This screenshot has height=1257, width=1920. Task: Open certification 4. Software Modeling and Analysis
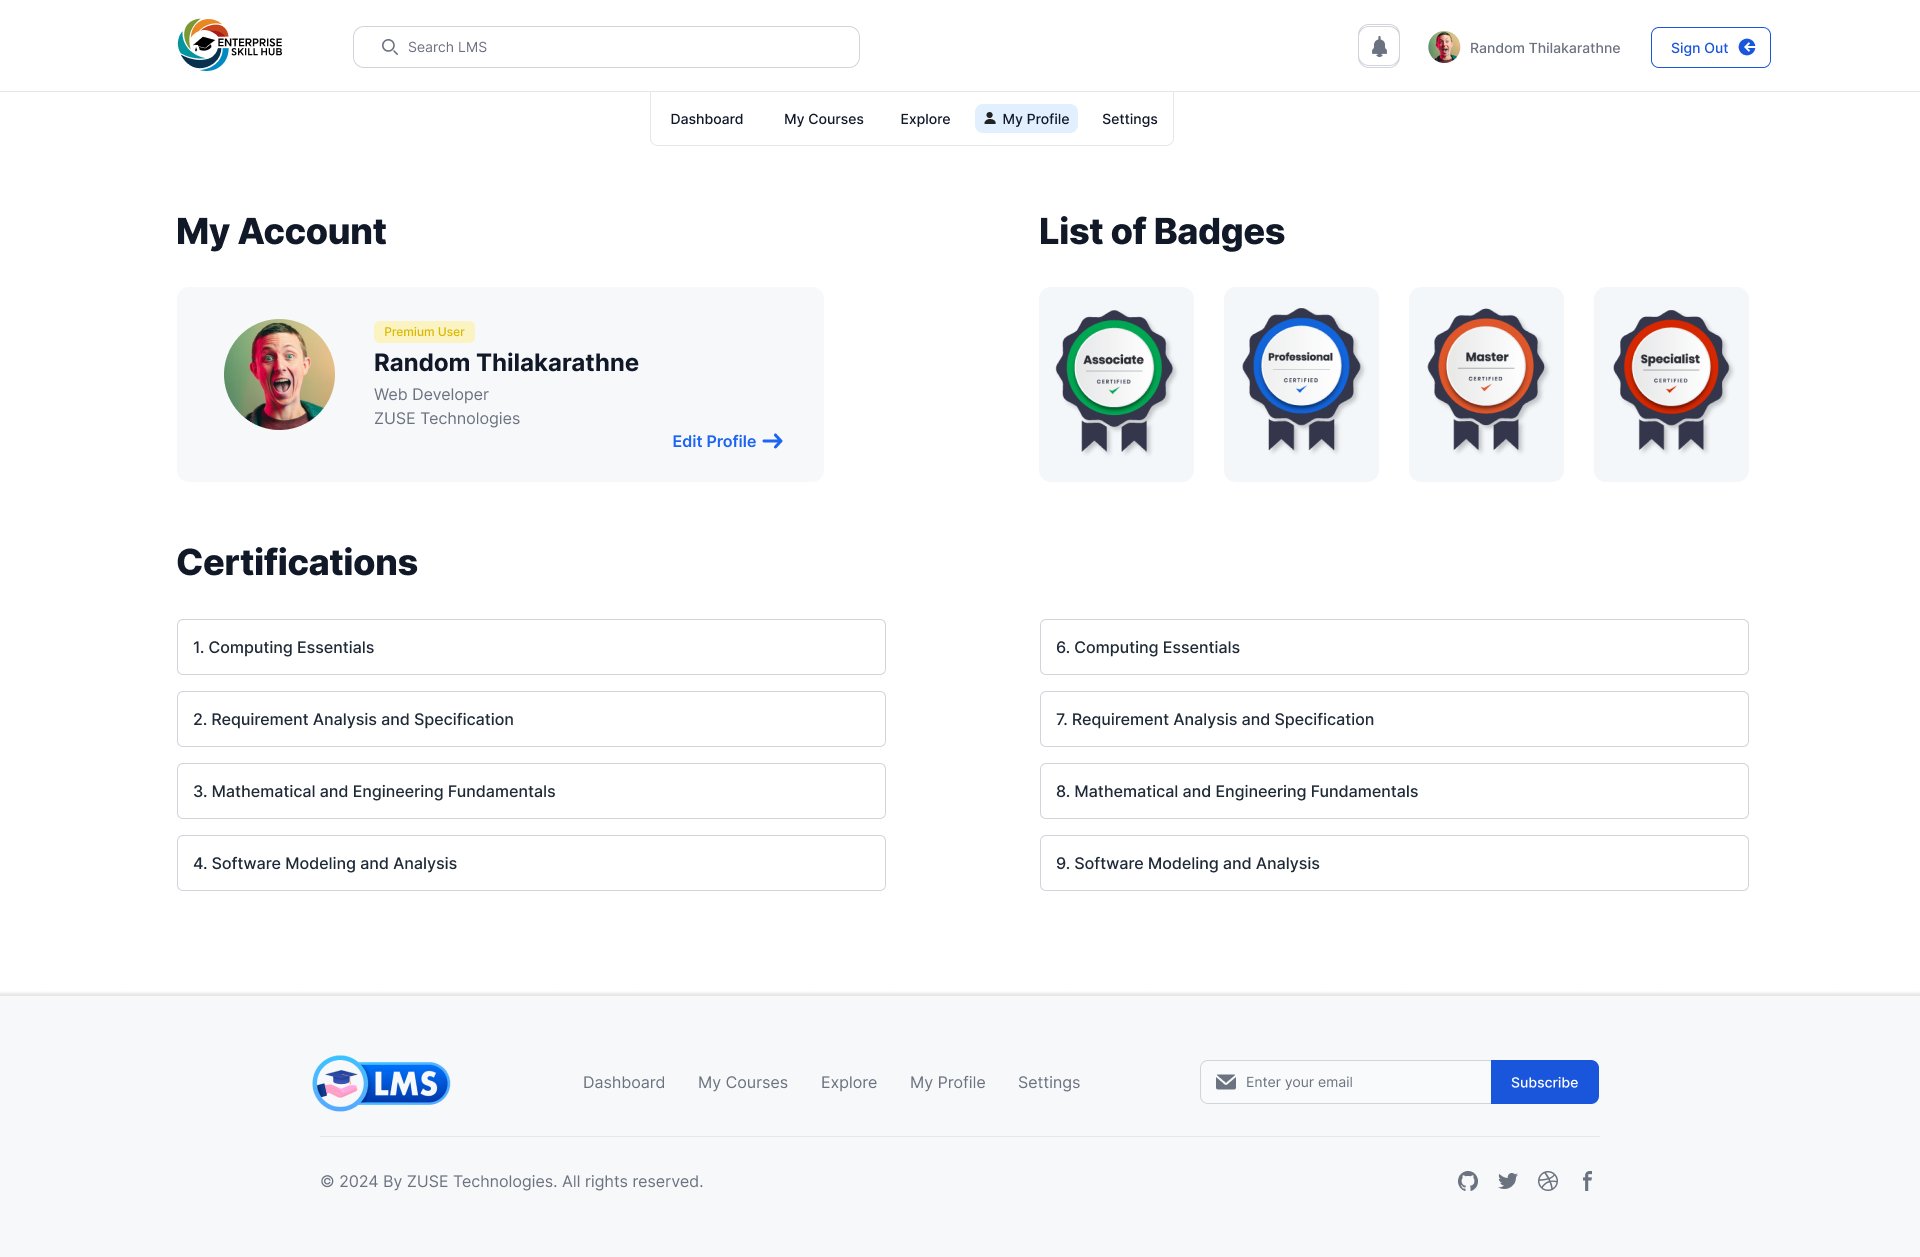pos(531,863)
